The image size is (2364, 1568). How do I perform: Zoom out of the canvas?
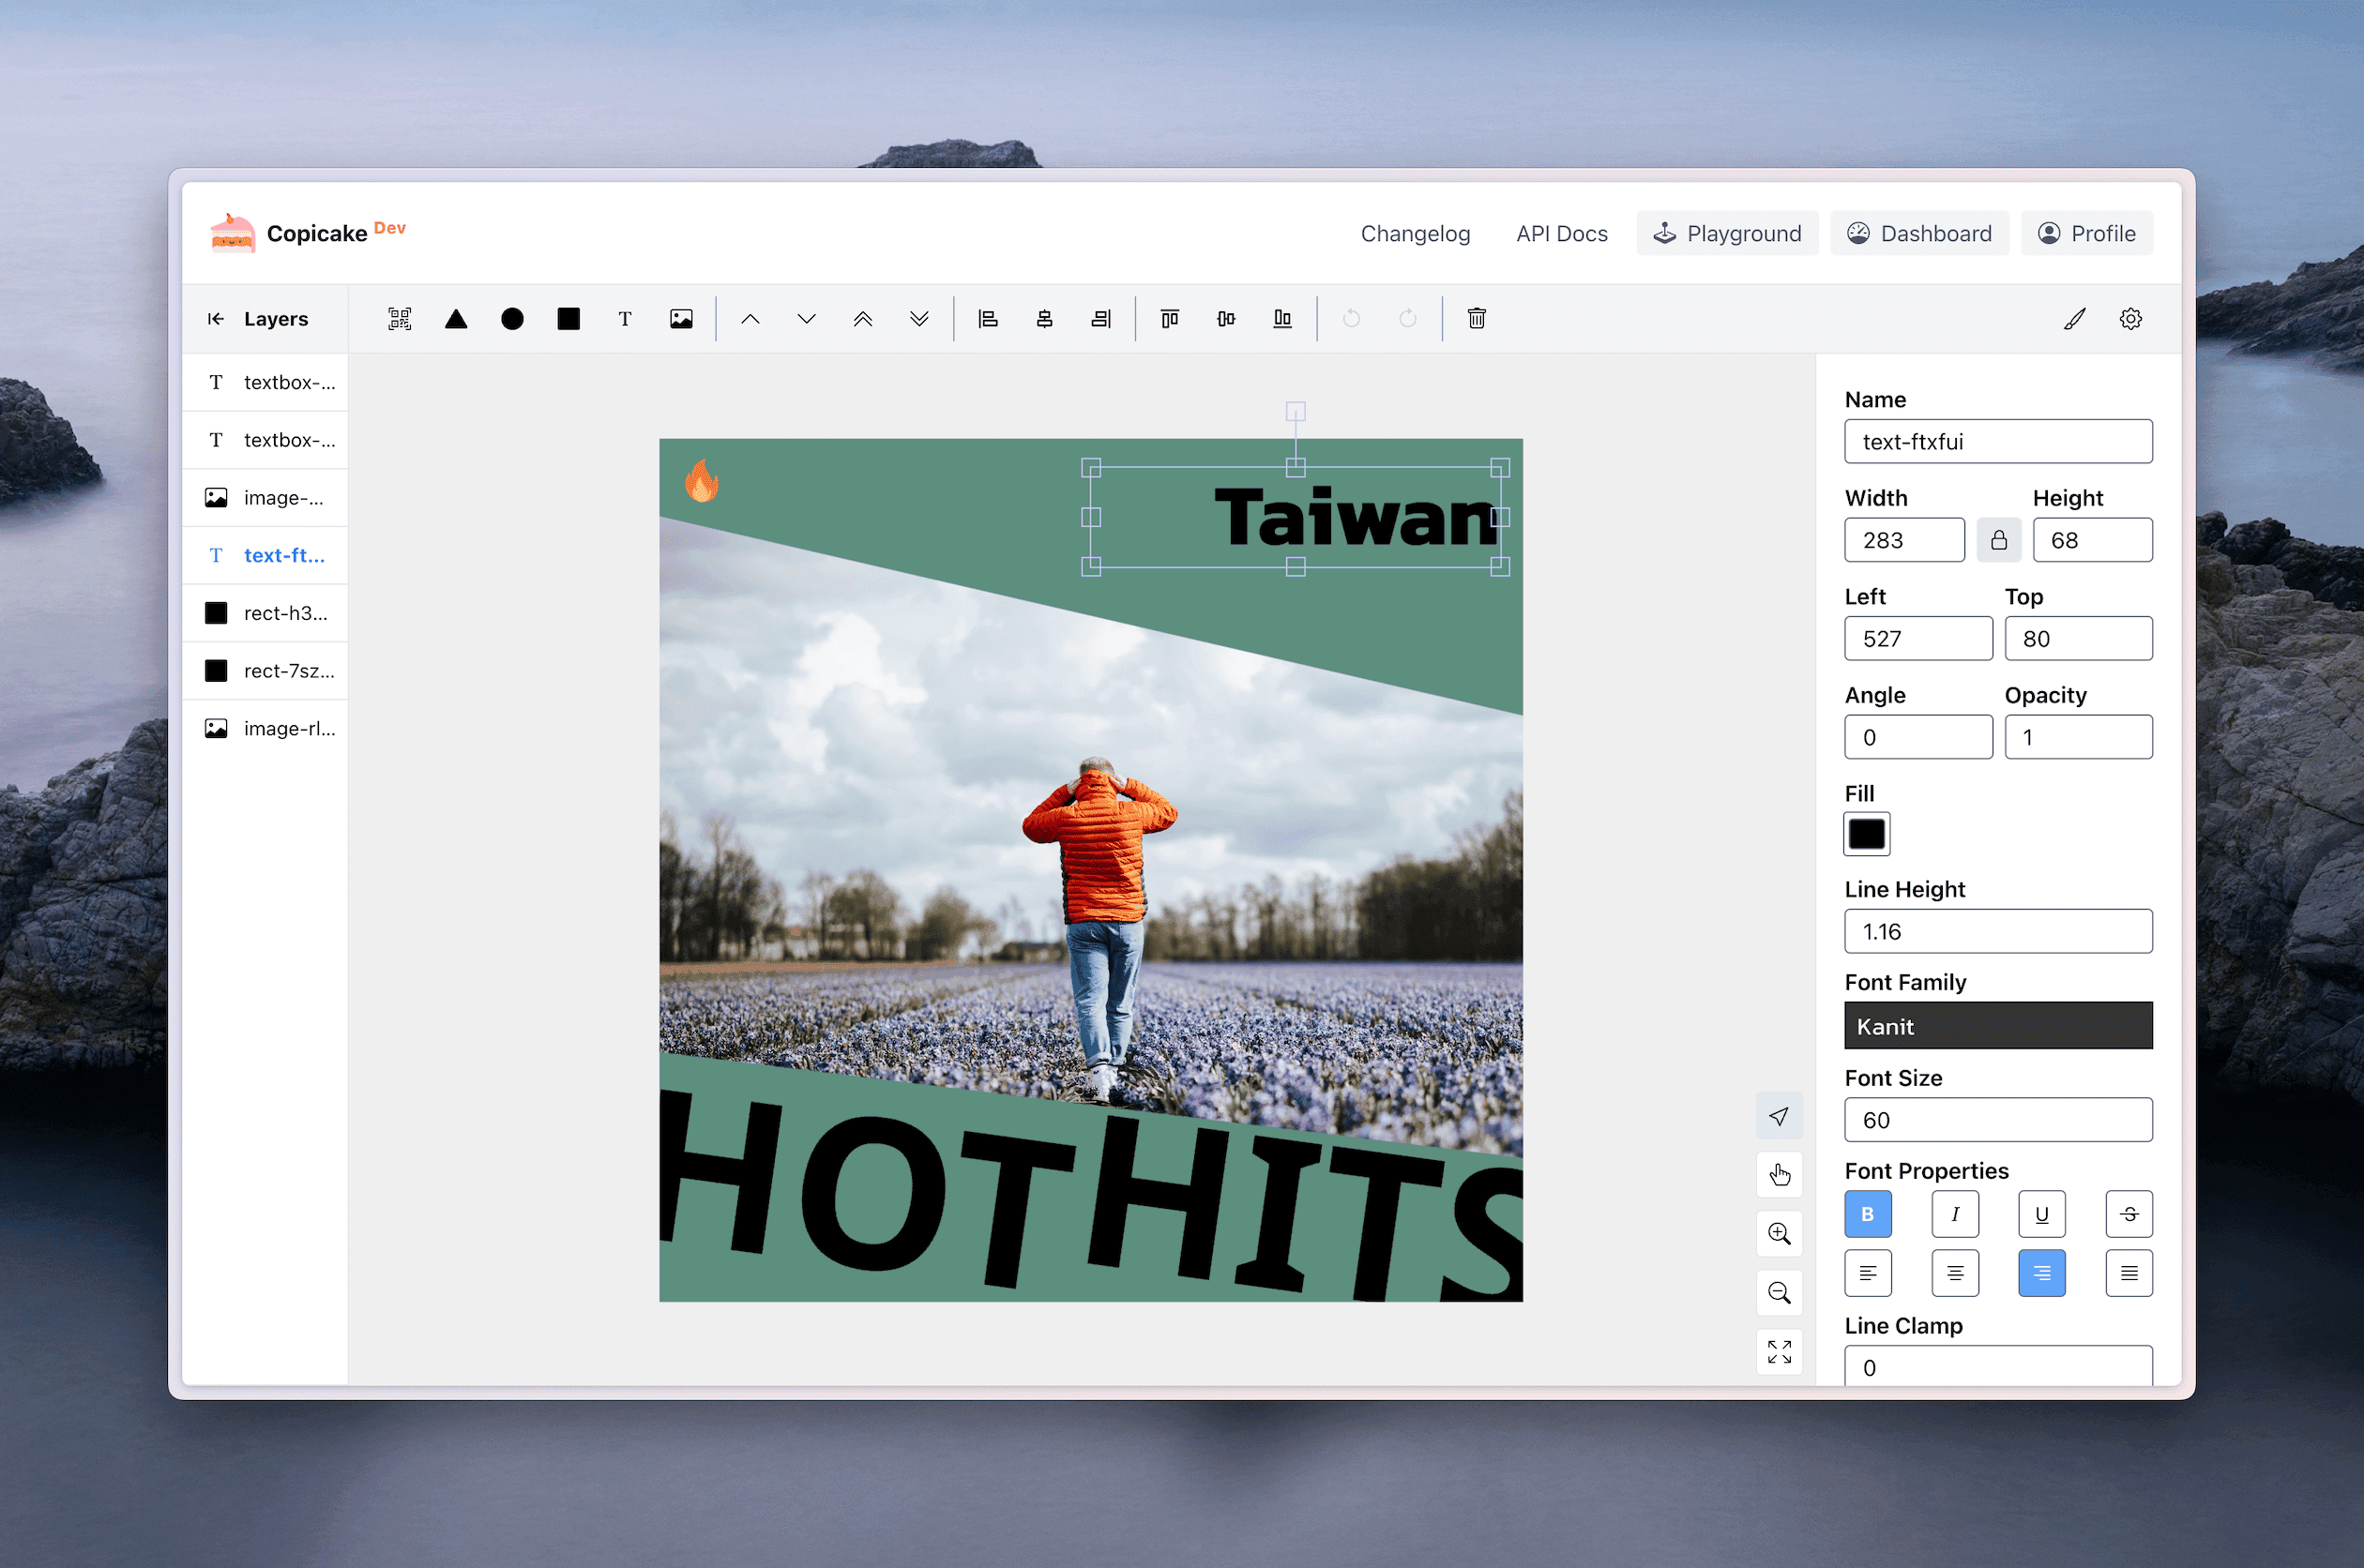point(1779,1293)
